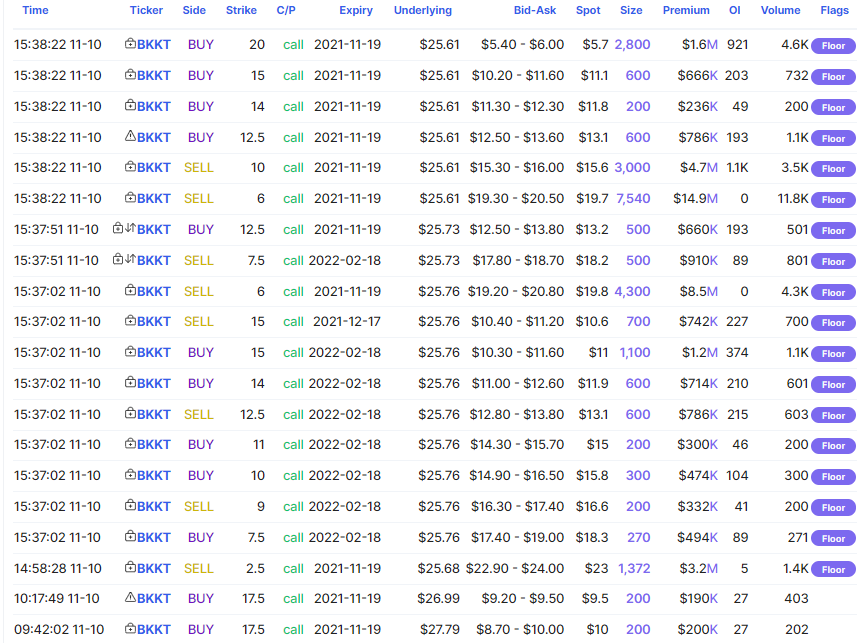Viewport: 857px width, 643px height.
Task: Click the Underlying column header
Action: pyautogui.click(x=422, y=10)
